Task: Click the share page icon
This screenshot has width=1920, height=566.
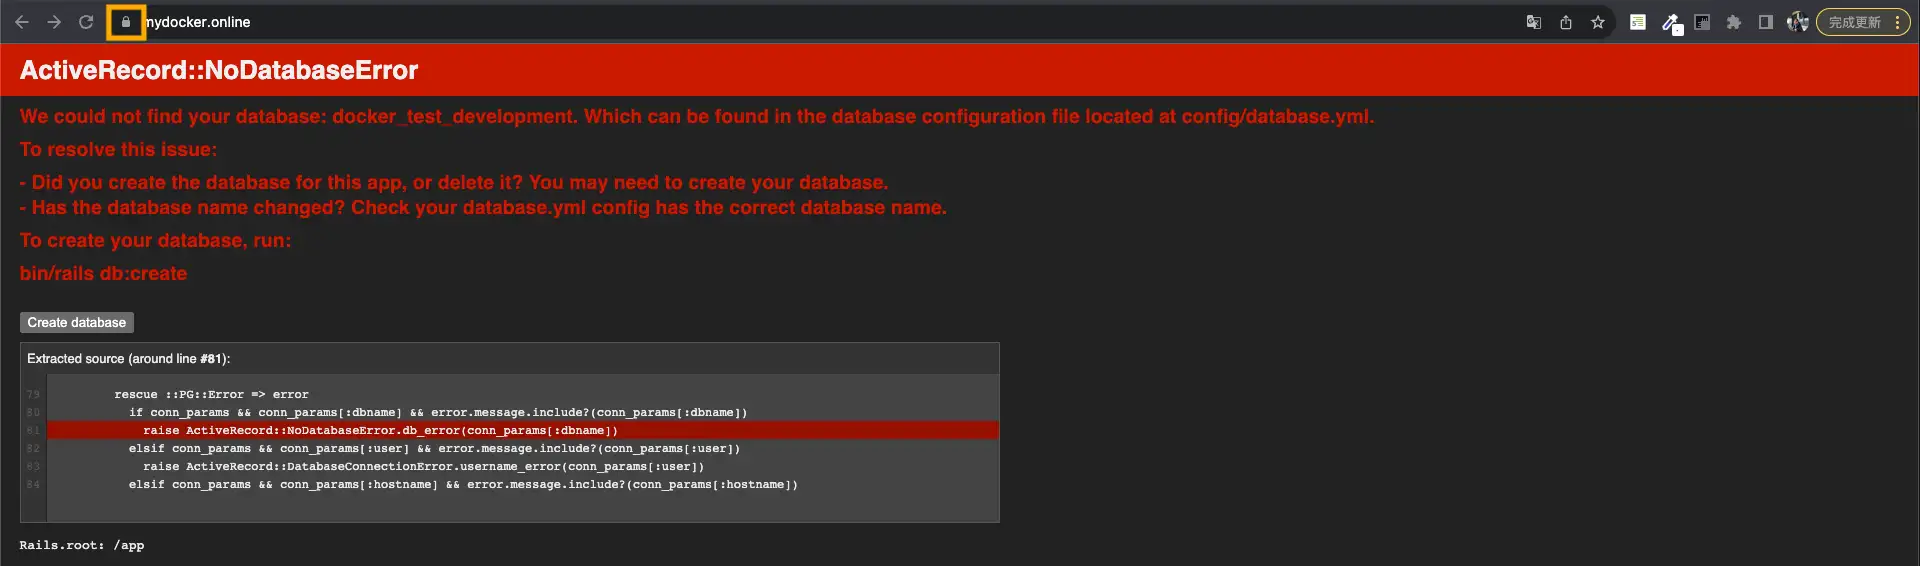Action: [x=1566, y=22]
